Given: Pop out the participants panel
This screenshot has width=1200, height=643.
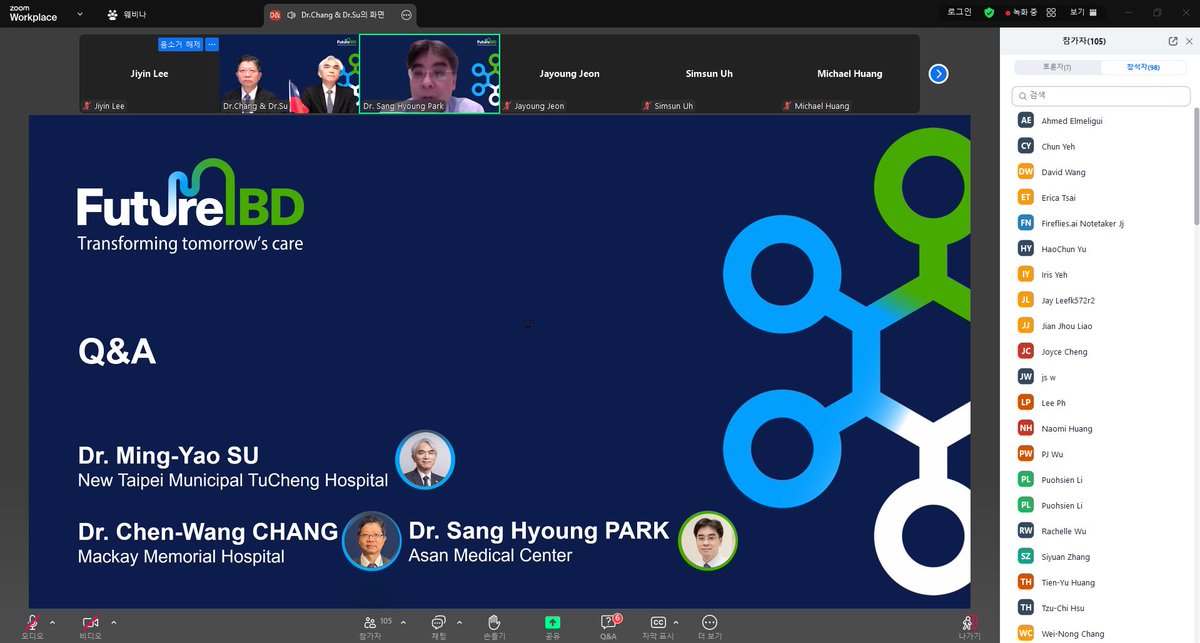Looking at the screenshot, I should [x=1173, y=41].
